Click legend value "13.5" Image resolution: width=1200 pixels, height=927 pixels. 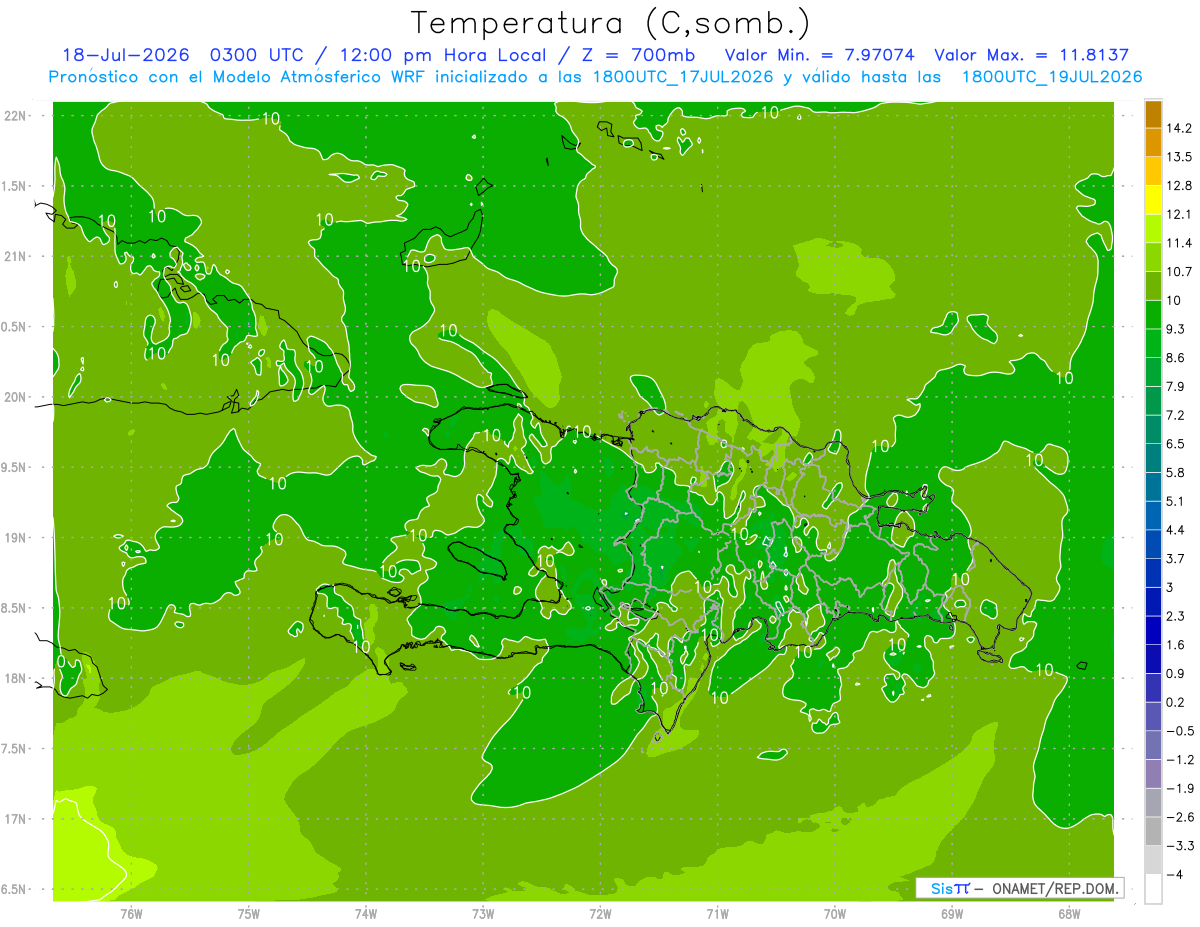tap(1179, 157)
